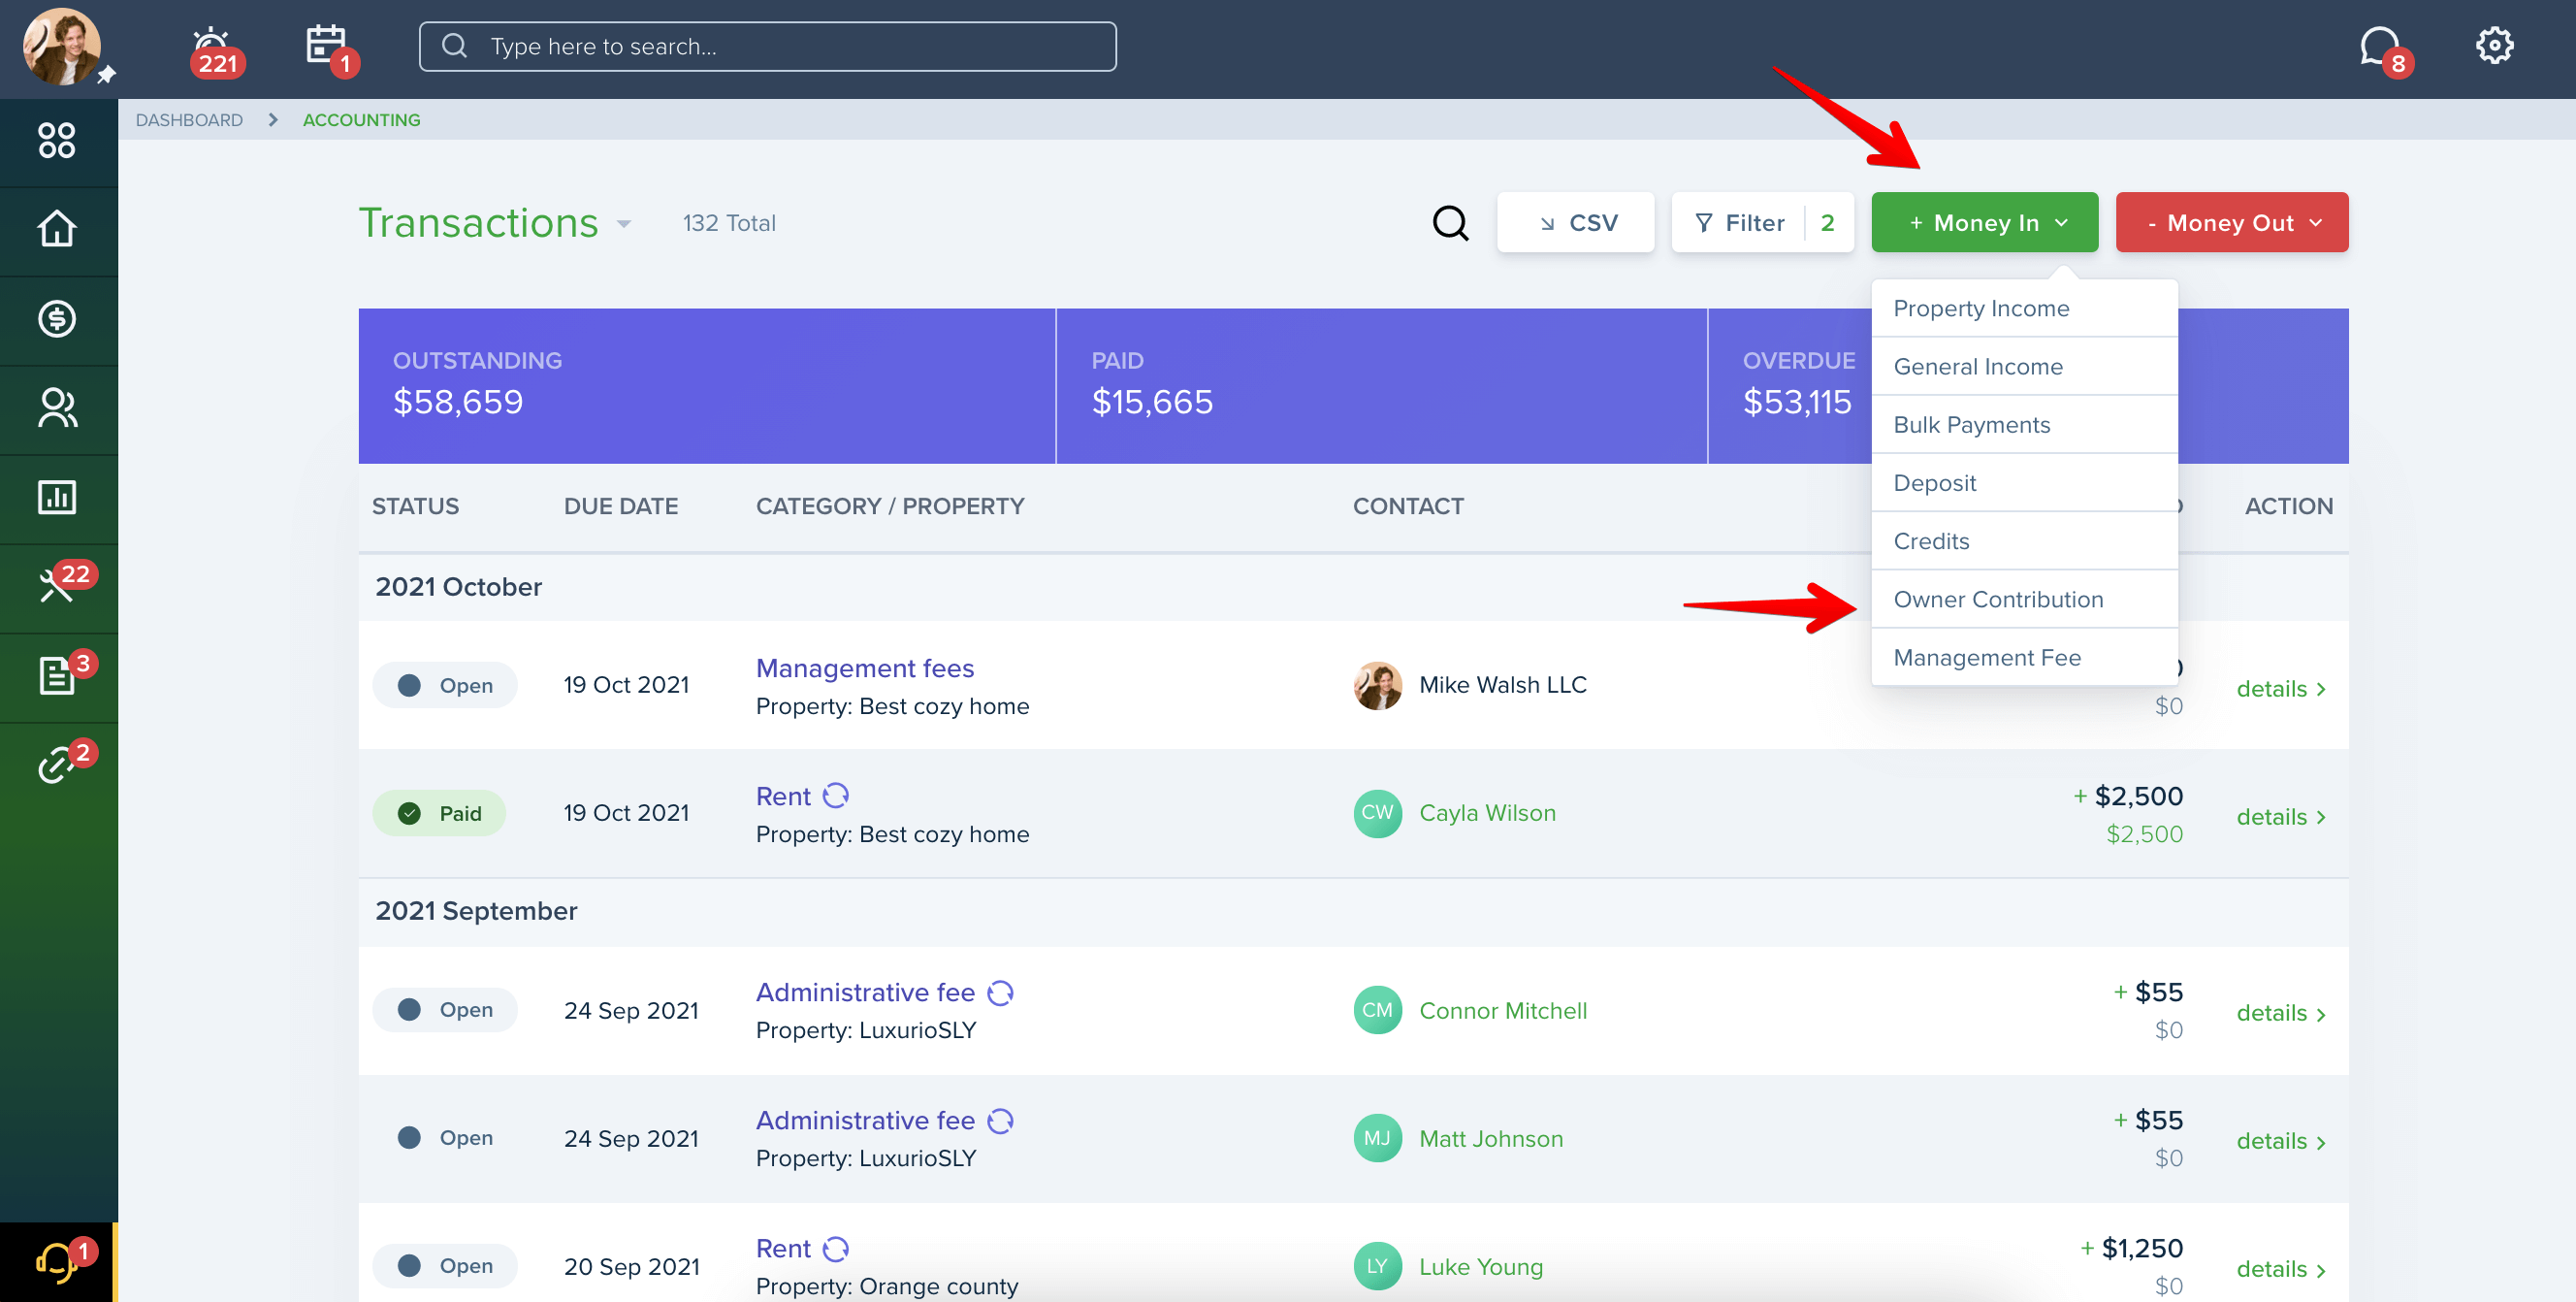Click the MJ avatar for Matt Johnson
This screenshot has height=1302, width=2576.
coord(1377,1138)
